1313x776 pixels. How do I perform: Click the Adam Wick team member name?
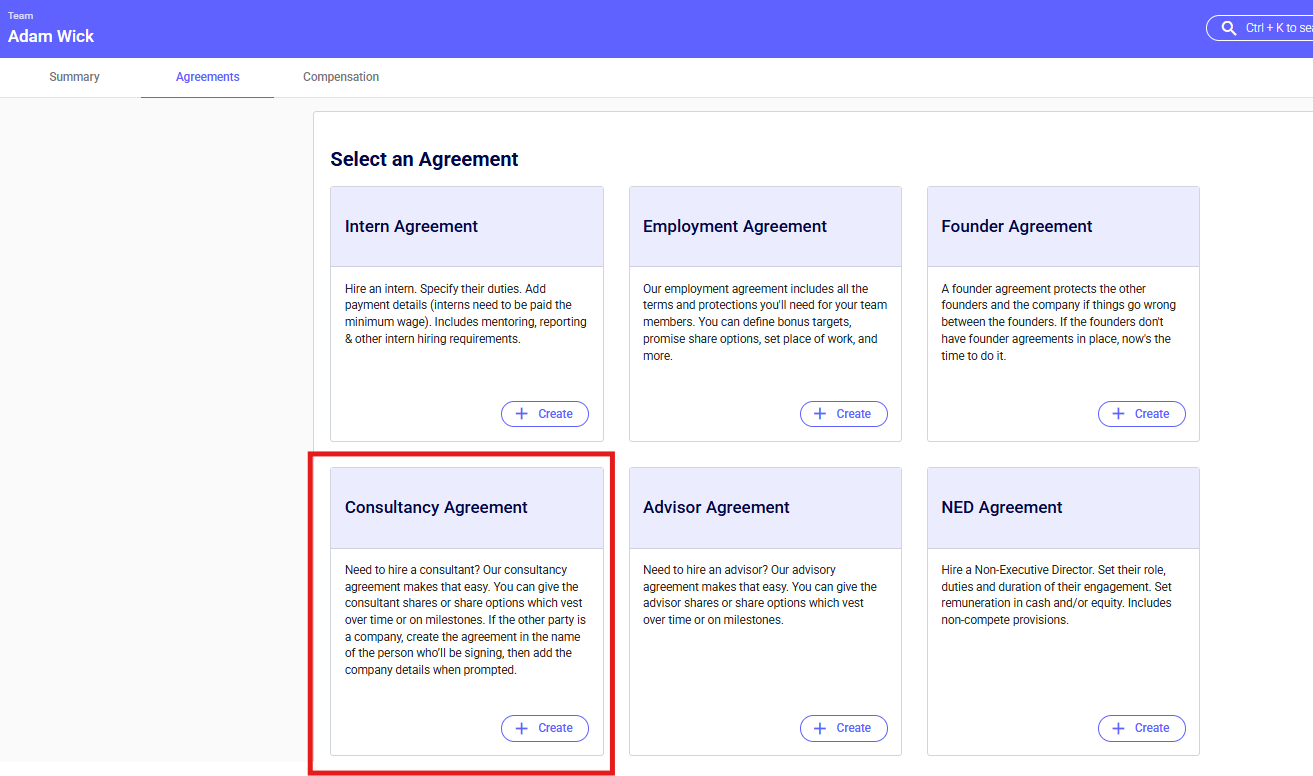51,36
